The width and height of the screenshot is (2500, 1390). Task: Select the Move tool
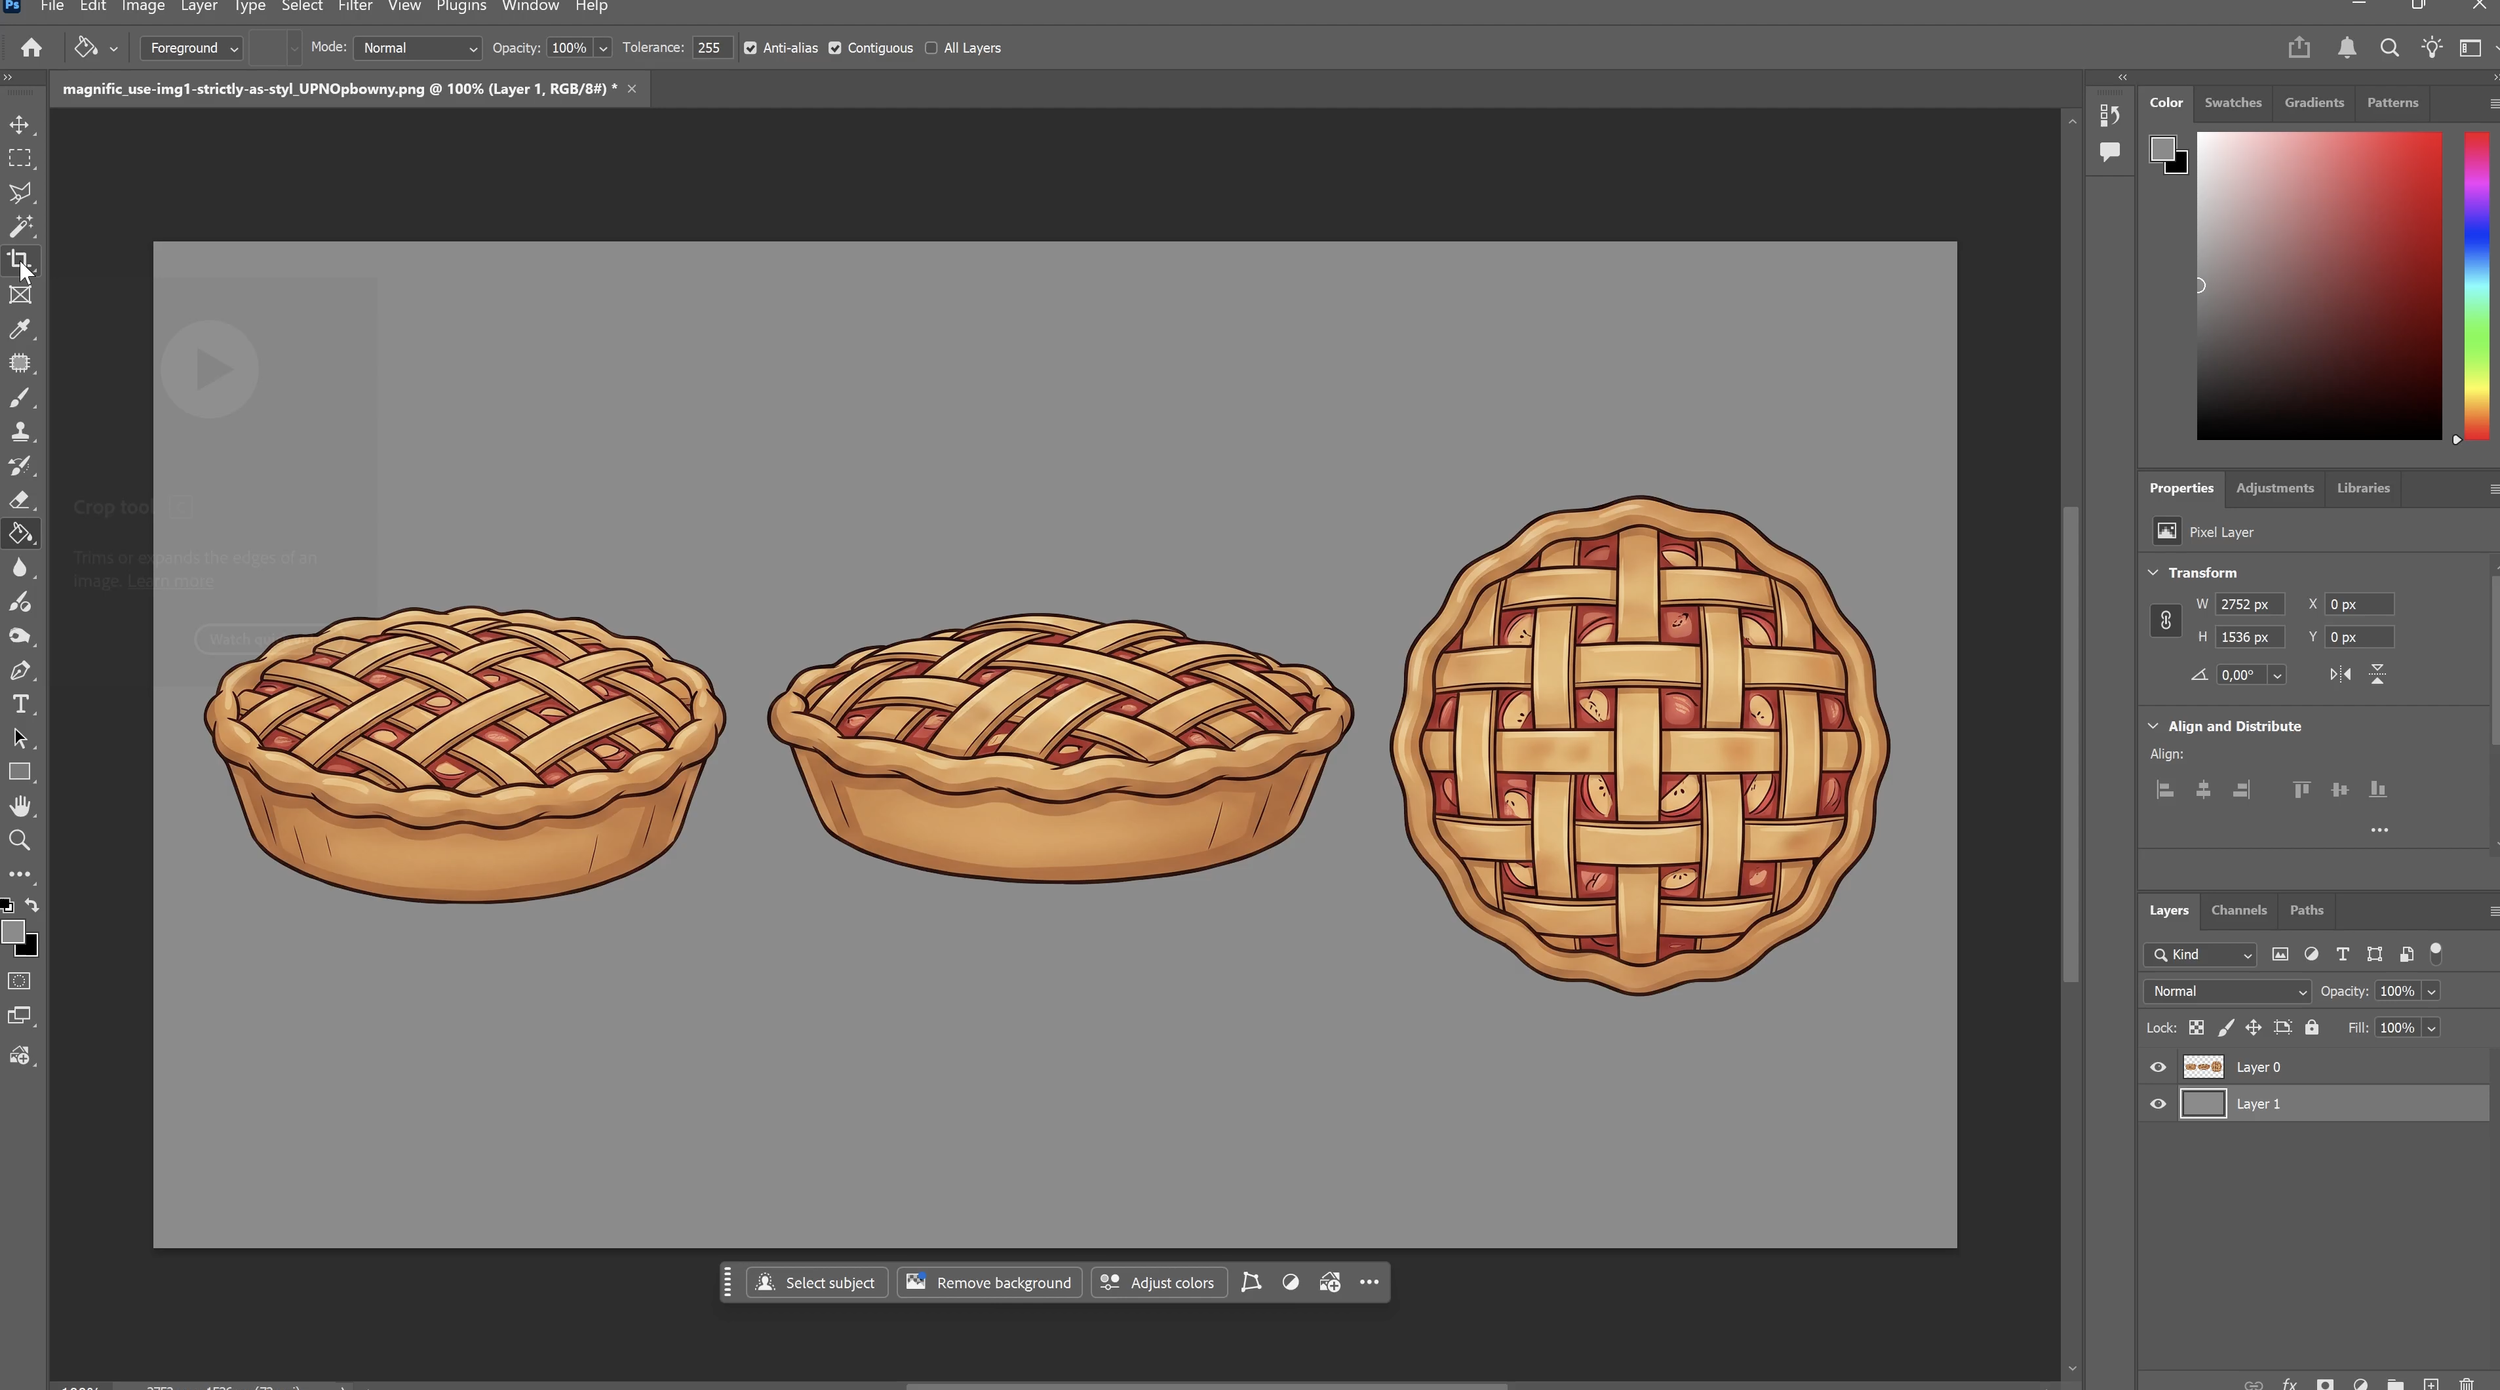[20, 125]
